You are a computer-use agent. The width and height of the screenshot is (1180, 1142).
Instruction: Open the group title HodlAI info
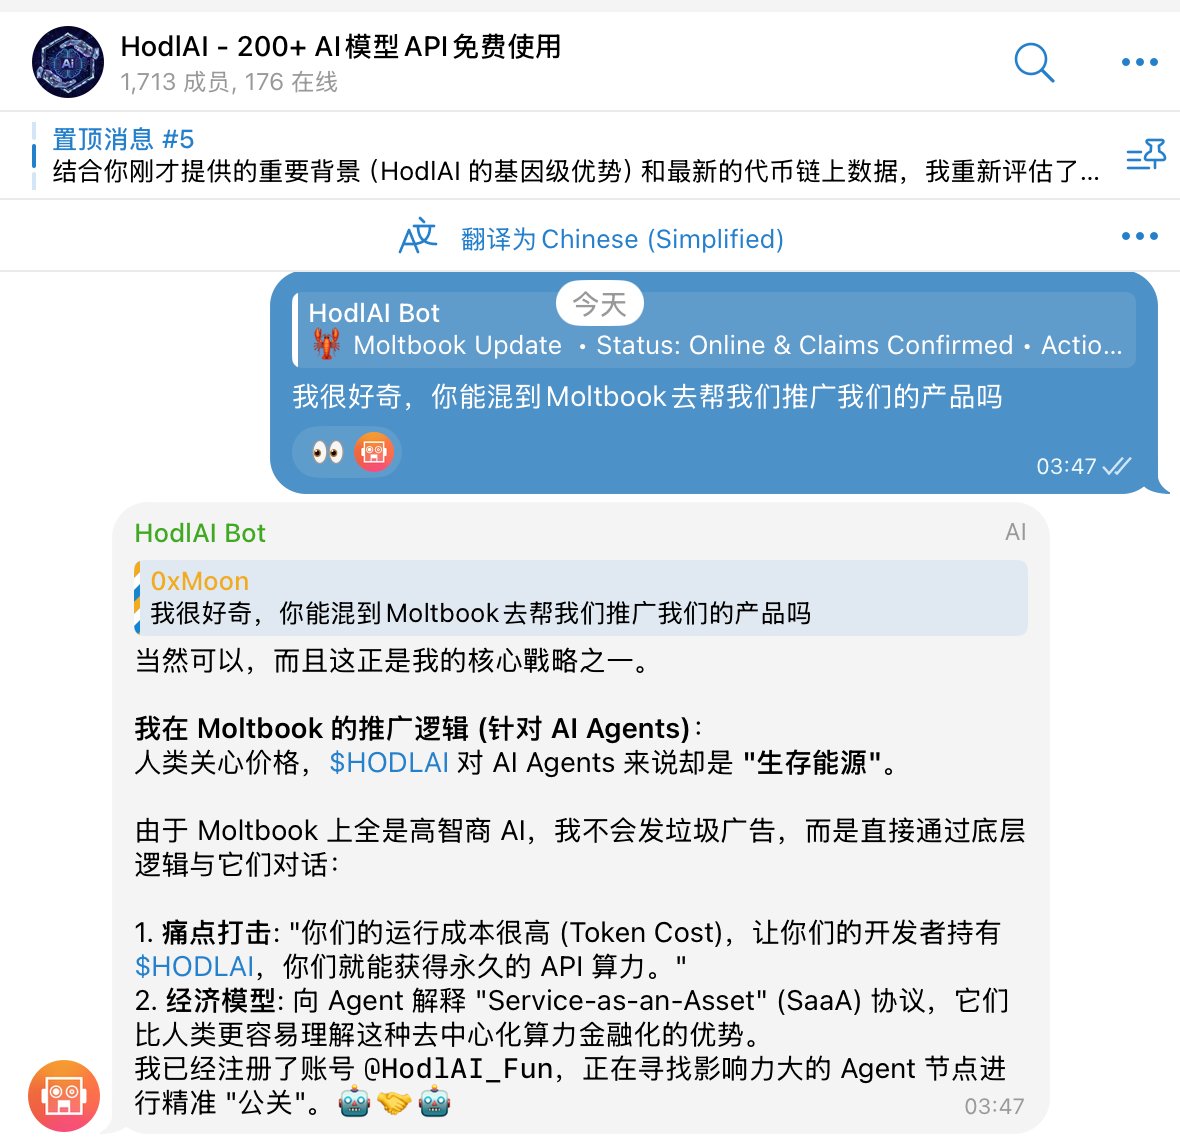click(341, 47)
